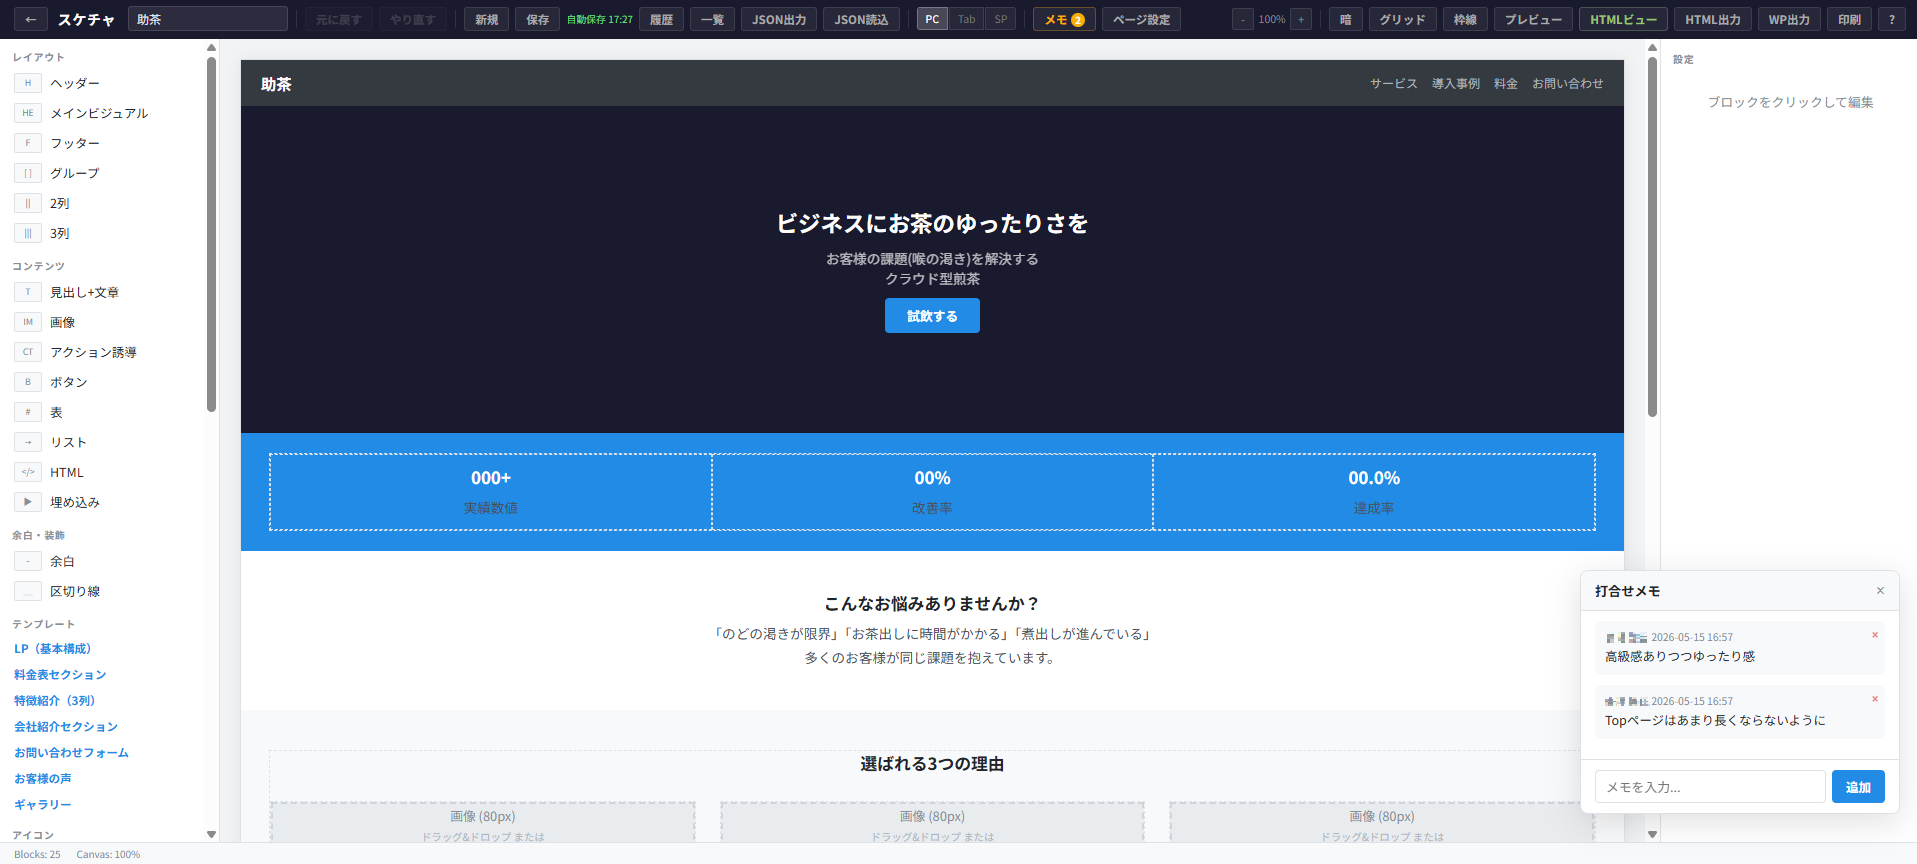Open ページ設定 page settings
This screenshot has width=1917, height=864.
pos(1141,19)
